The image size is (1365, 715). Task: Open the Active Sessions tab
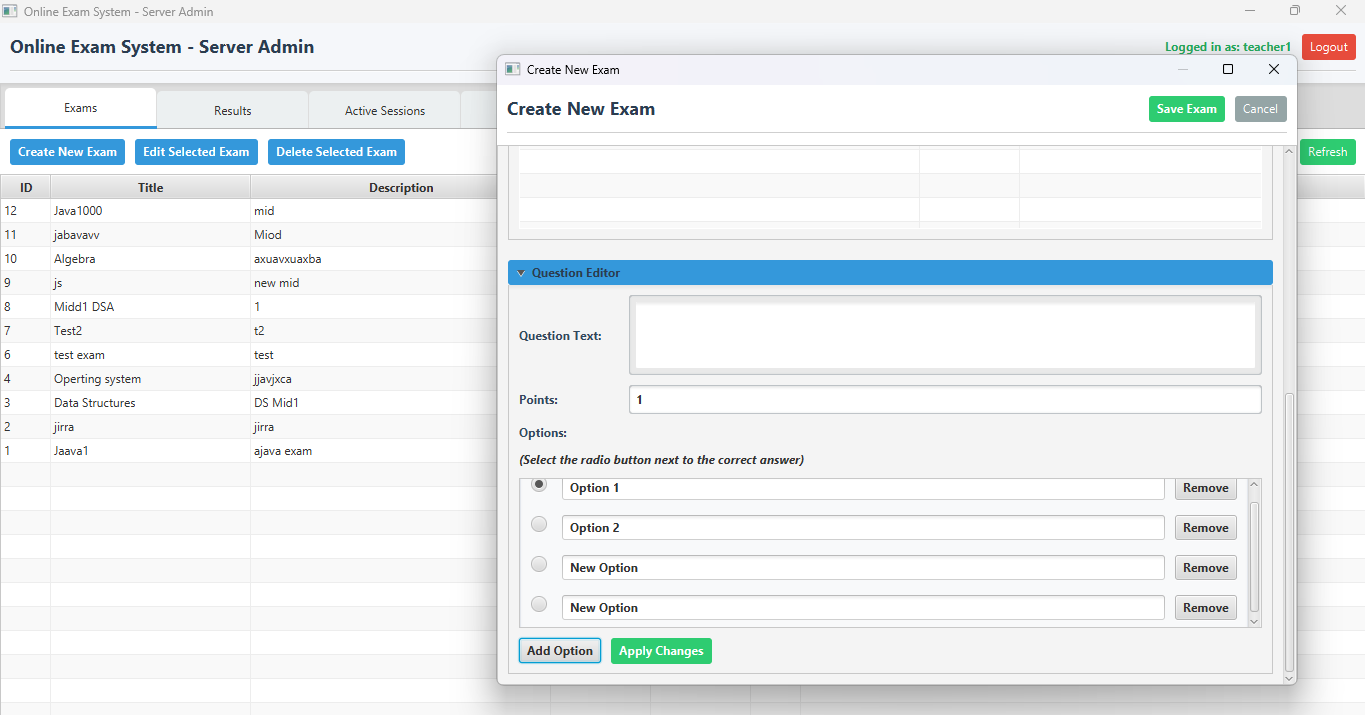[x=385, y=111]
